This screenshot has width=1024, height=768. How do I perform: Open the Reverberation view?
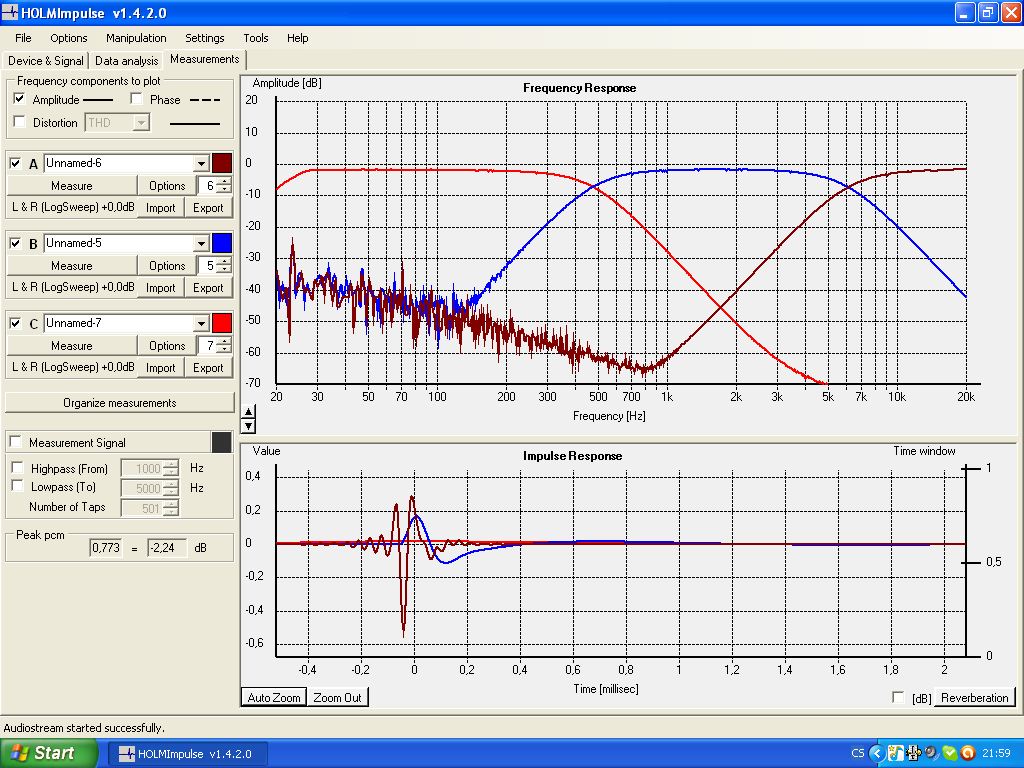coord(974,697)
